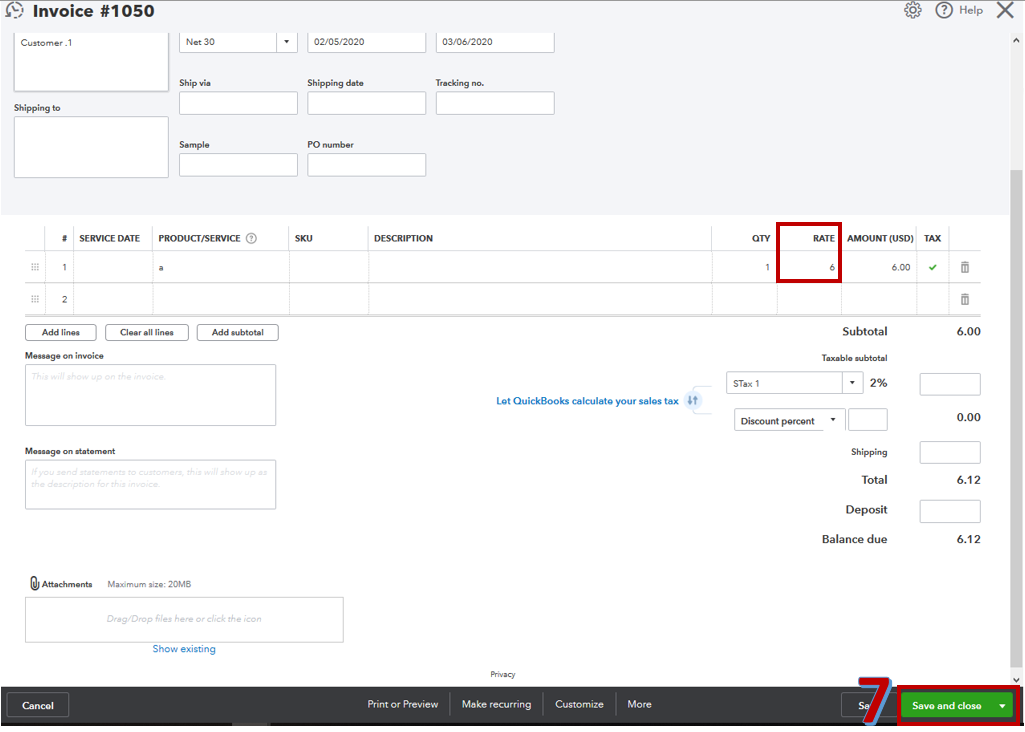Click the invoice history clock icon
The width and height of the screenshot is (1025, 732).
point(14,10)
